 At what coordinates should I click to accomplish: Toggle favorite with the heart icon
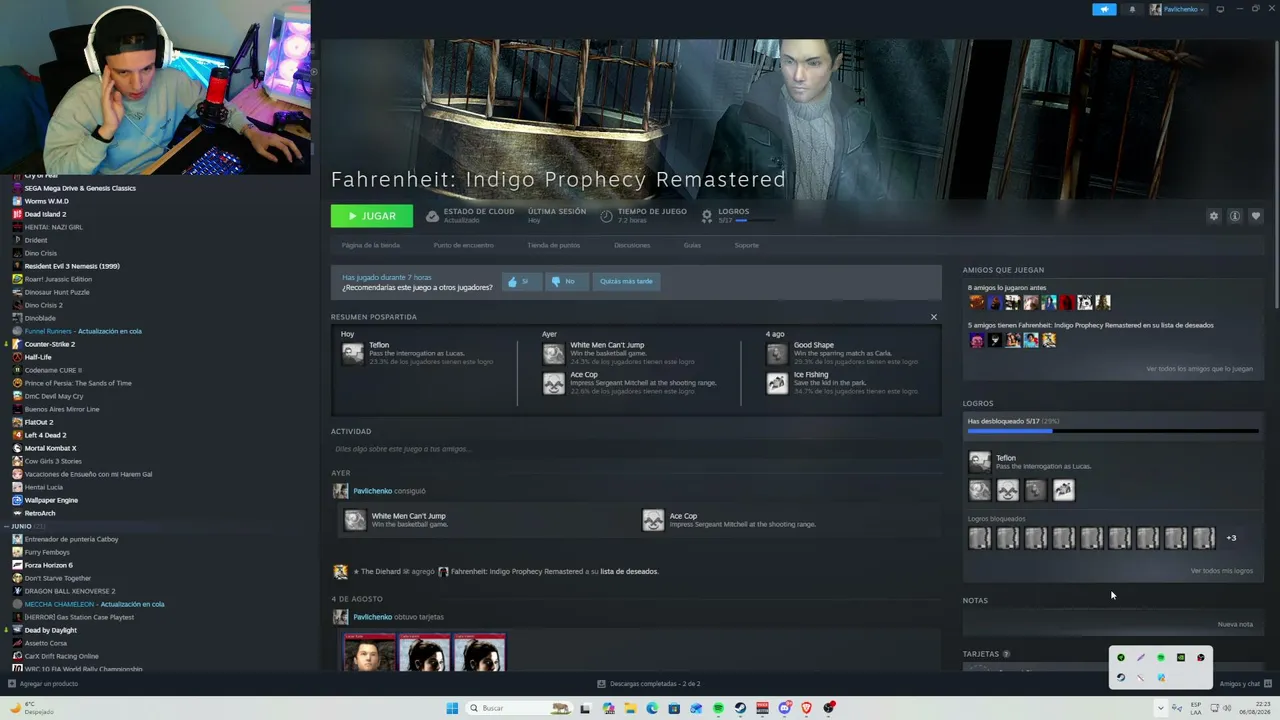[x=1256, y=216]
